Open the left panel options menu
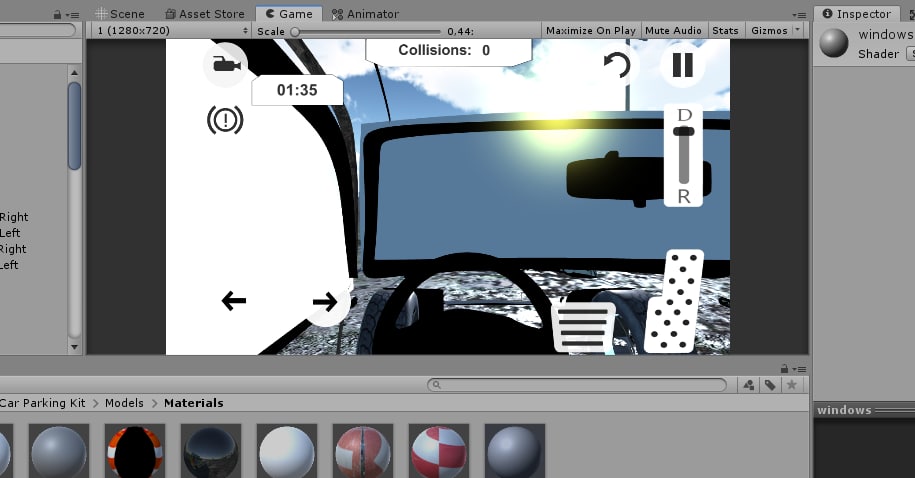Screen dimensions: 915x478 click(x=72, y=15)
